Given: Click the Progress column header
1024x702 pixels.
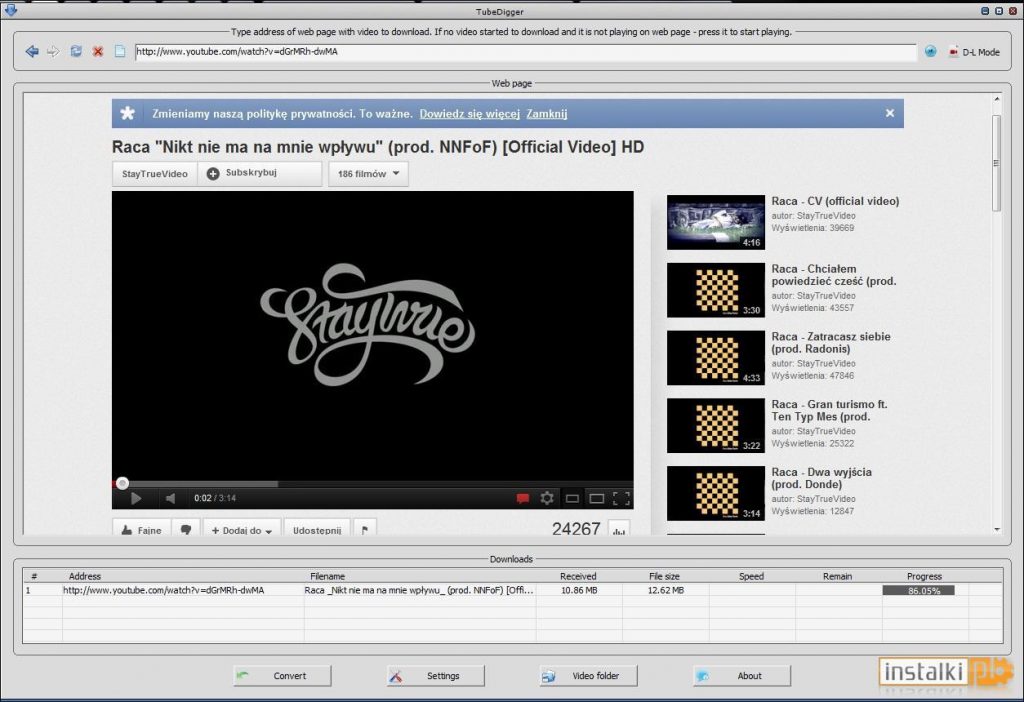Looking at the screenshot, I should pyautogui.click(x=924, y=577).
